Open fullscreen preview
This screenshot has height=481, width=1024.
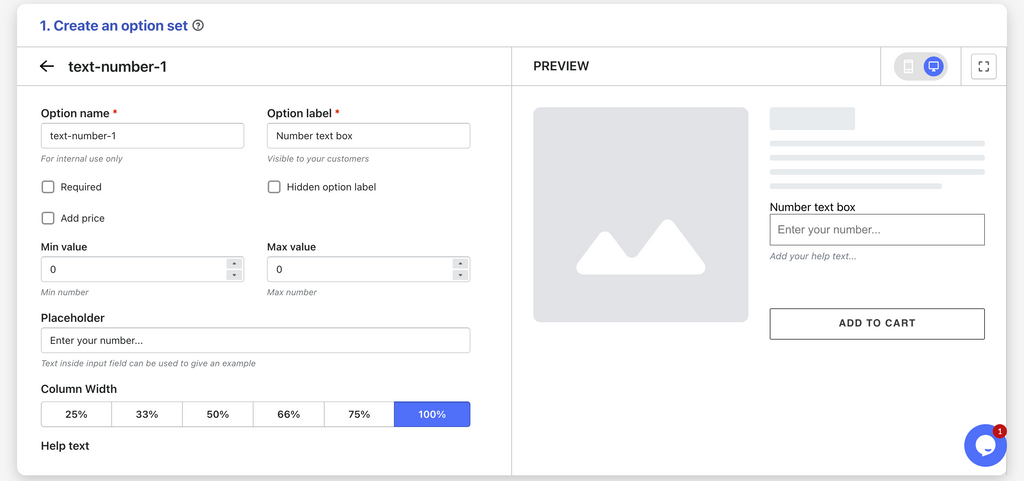[x=984, y=67]
